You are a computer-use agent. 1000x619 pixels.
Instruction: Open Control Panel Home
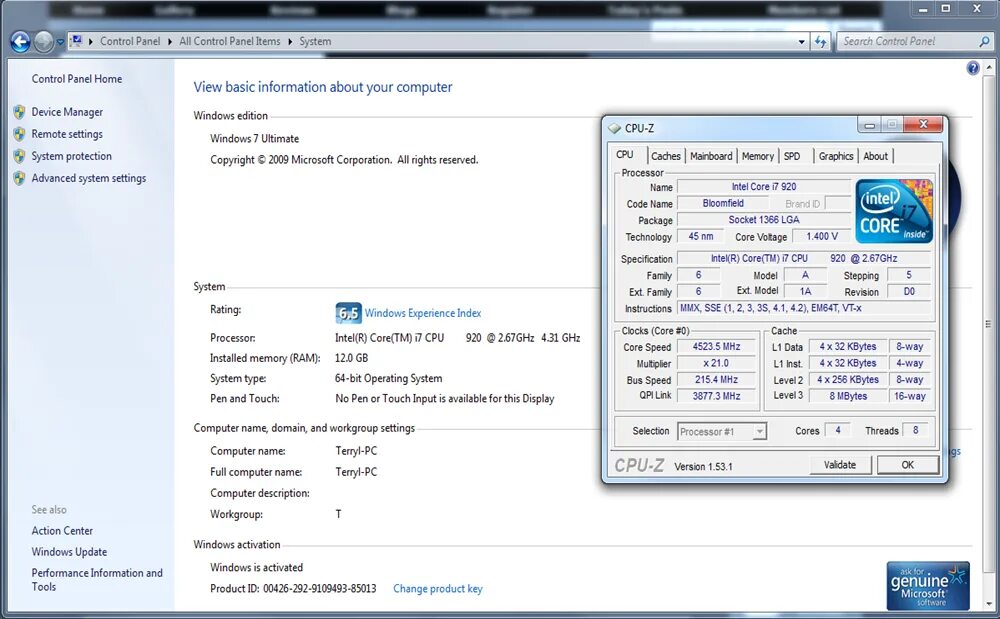tap(77, 78)
